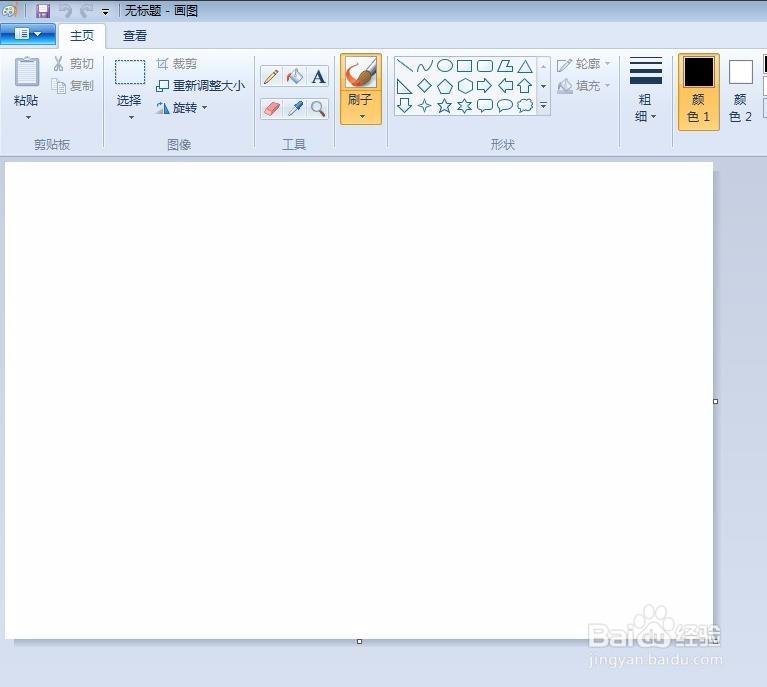Pick the up arrow shape
Viewport: 767px width, 687px height.
coord(525,86)
